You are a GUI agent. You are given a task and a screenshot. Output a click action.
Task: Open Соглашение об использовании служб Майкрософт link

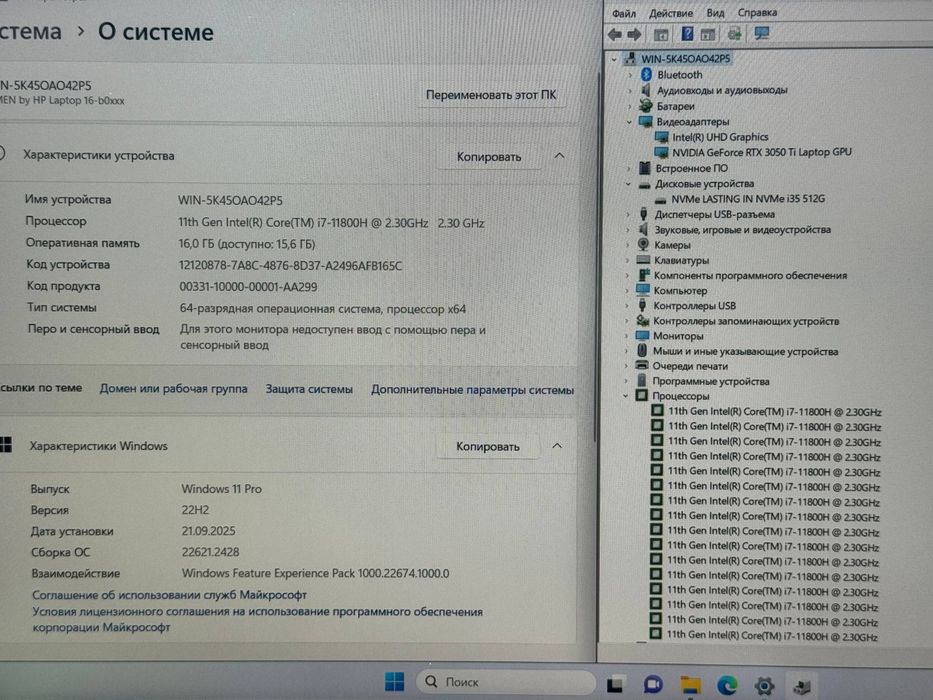coord(169,595)
